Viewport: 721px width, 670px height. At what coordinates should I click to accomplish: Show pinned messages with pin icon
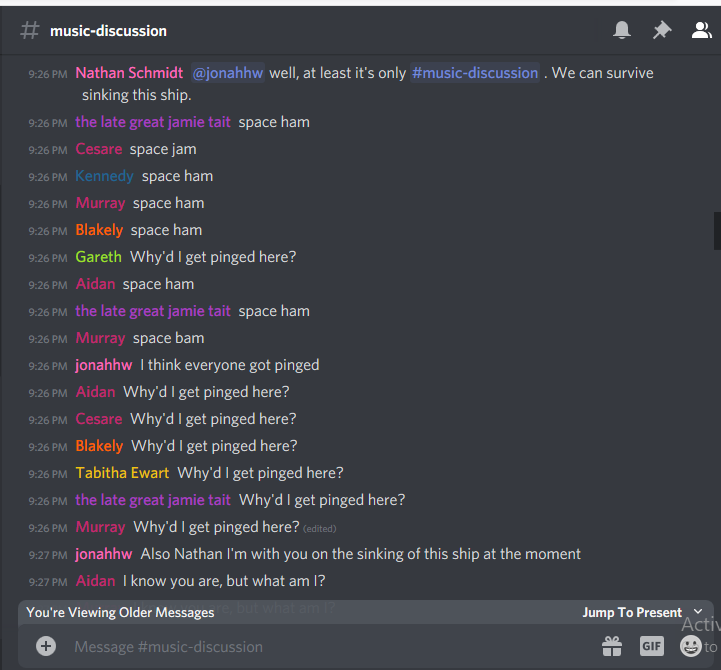point(662,30)
